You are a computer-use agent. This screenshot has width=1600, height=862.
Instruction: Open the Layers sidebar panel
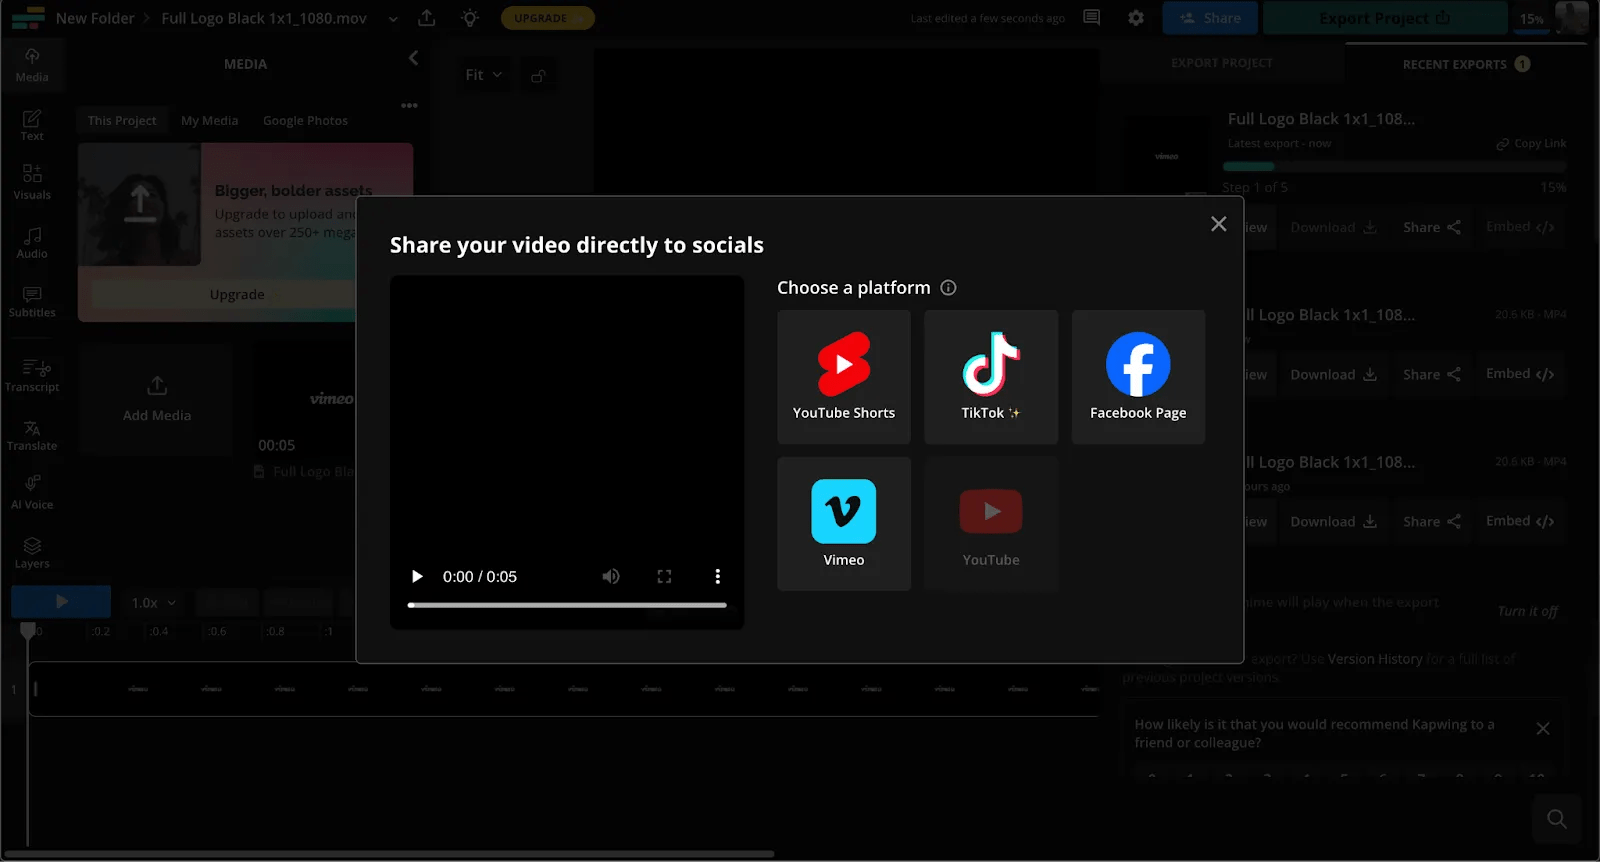coord(32,552)
